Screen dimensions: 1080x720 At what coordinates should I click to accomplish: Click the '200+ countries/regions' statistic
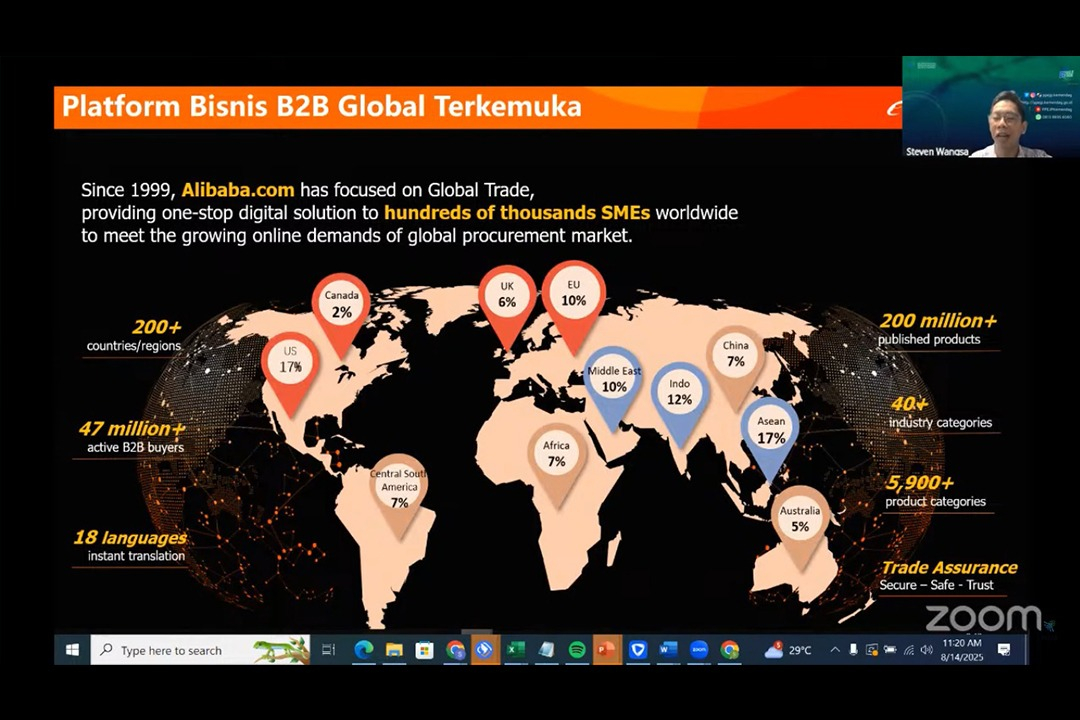pyautogui.click(x=134, y=335)
